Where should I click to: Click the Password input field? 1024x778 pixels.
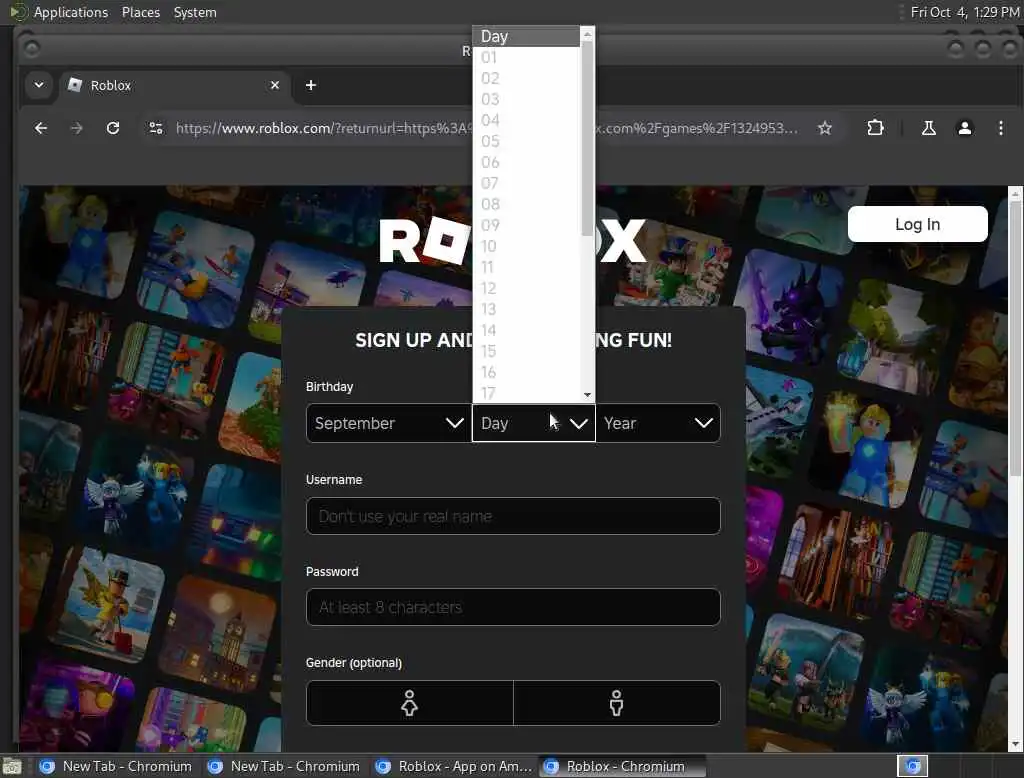(x=513, y=608)
